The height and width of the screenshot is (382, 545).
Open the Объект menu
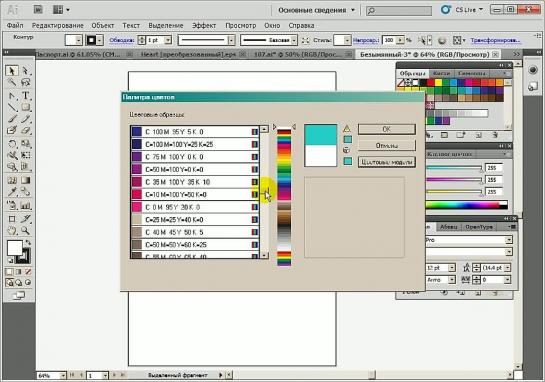[103, 25]
